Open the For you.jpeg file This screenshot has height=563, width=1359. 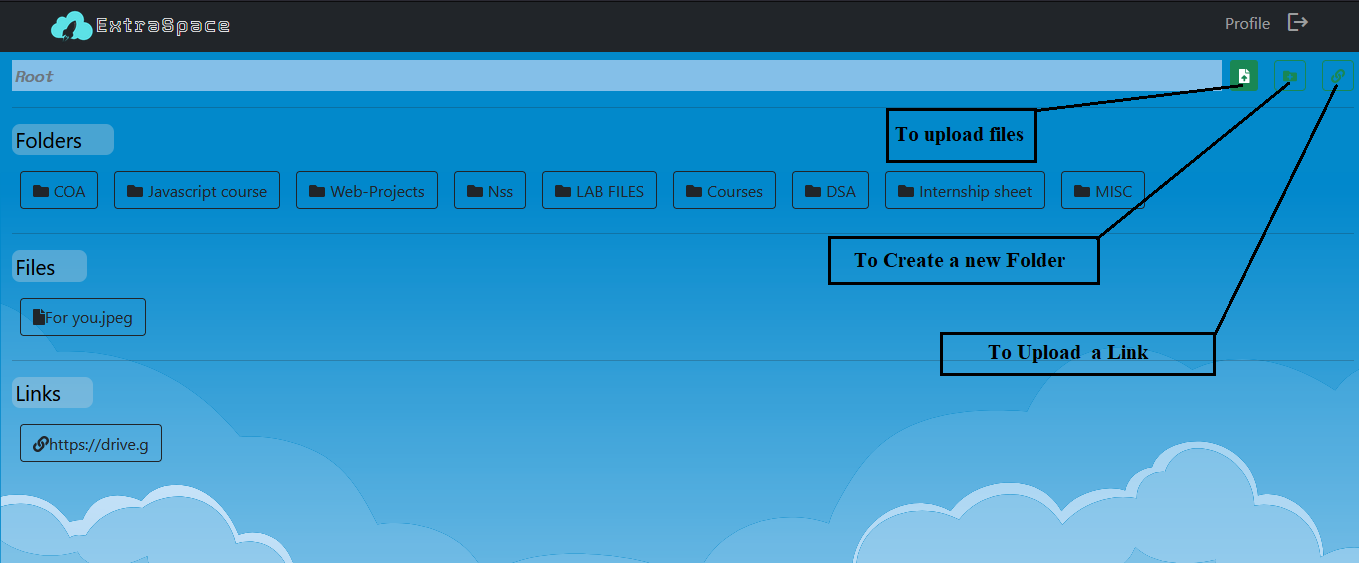pyautogui.click(x=83, y=317)
